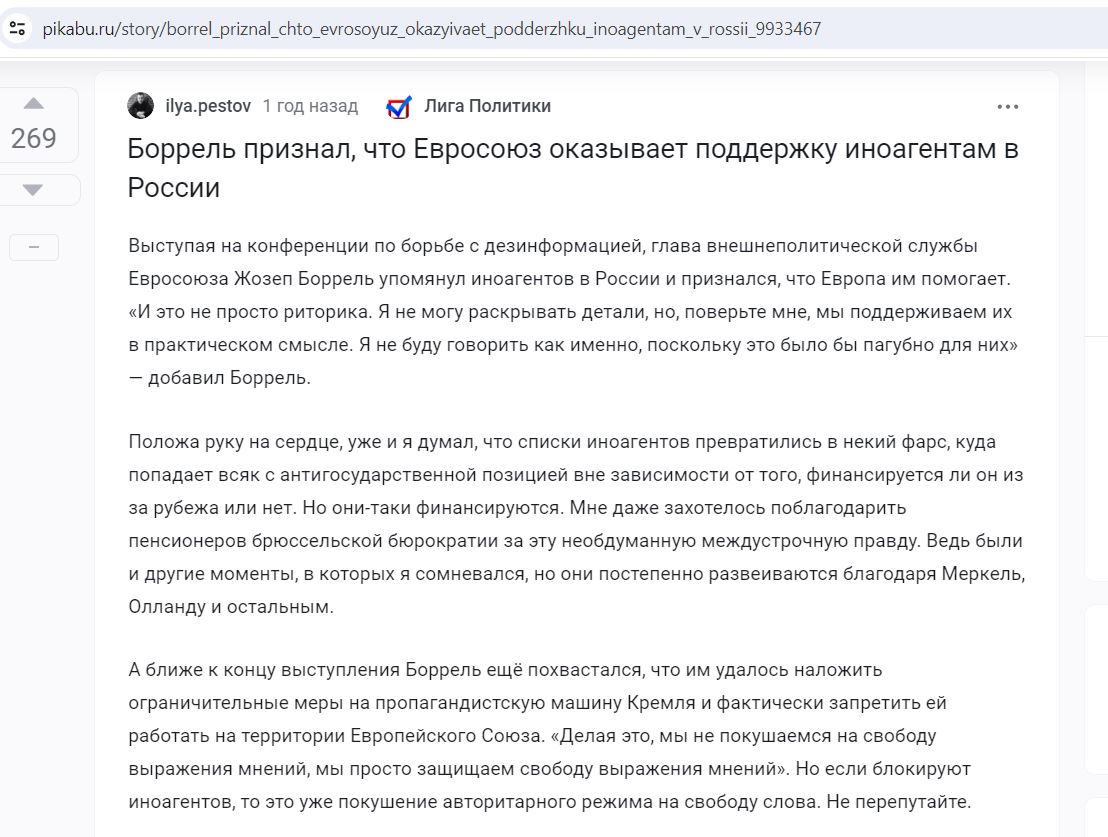Open the post title about Боррель and Евросоюз
Image resolution: width=1108 pixels, height=837 pixels.
(573, 168)
